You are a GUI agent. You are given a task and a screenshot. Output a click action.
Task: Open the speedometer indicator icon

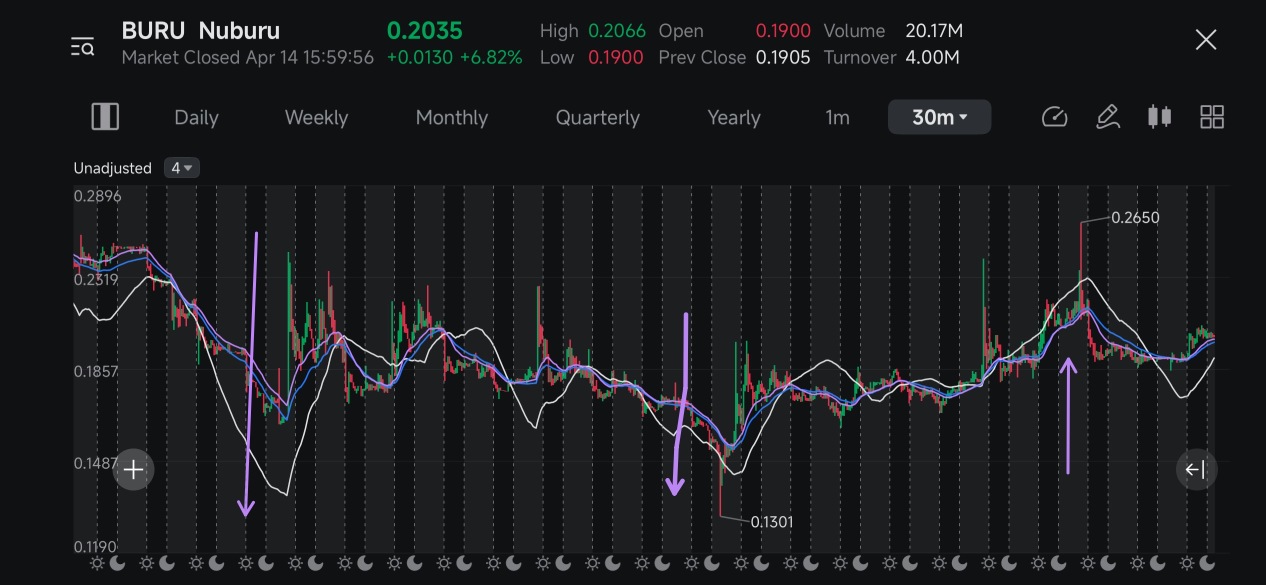1055,117
